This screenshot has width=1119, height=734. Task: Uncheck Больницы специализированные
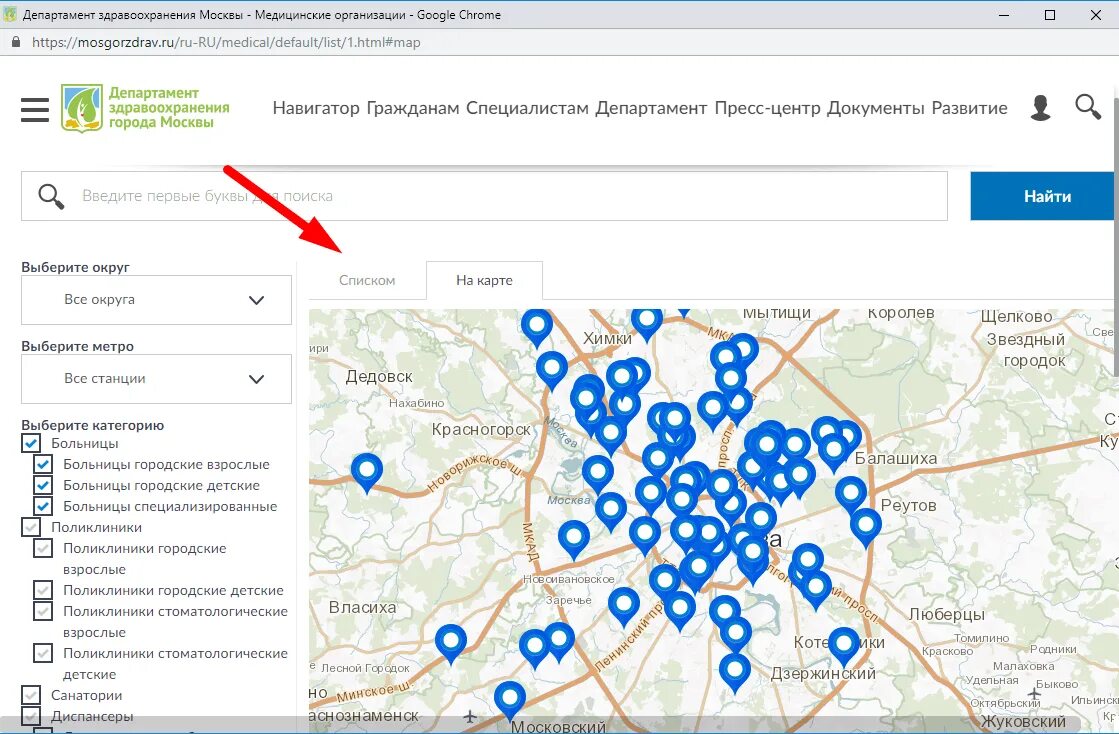(x=43, y=506)
